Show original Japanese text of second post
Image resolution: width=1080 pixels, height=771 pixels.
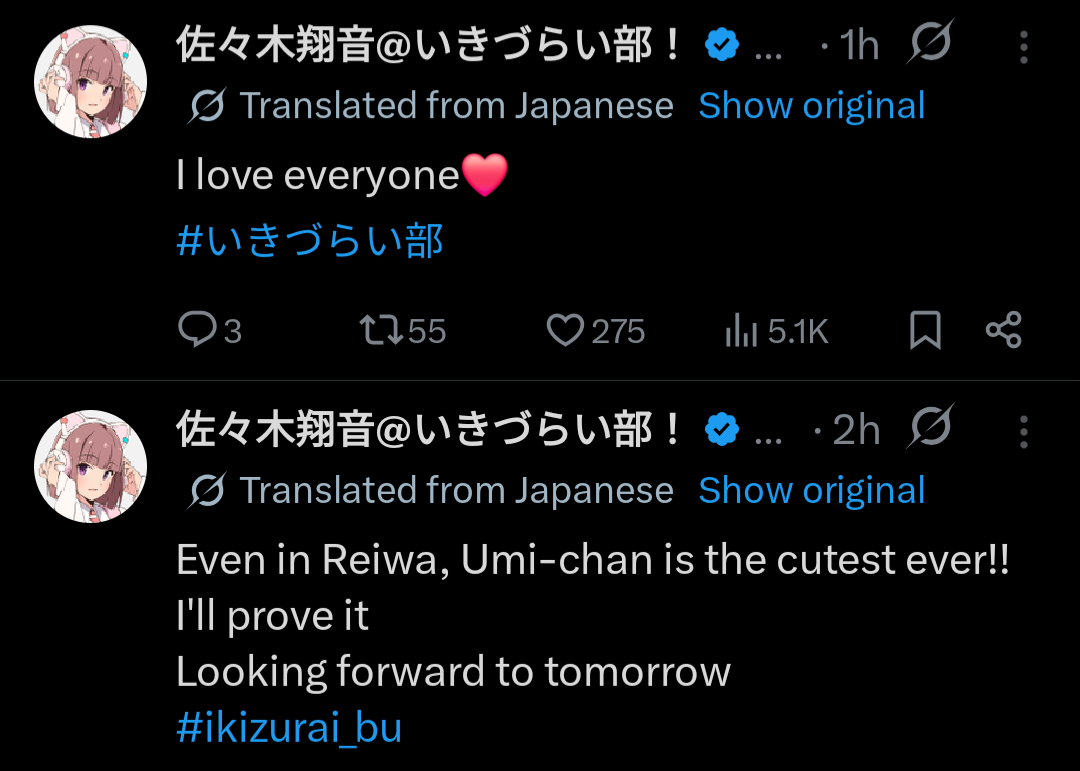[811, 491]
